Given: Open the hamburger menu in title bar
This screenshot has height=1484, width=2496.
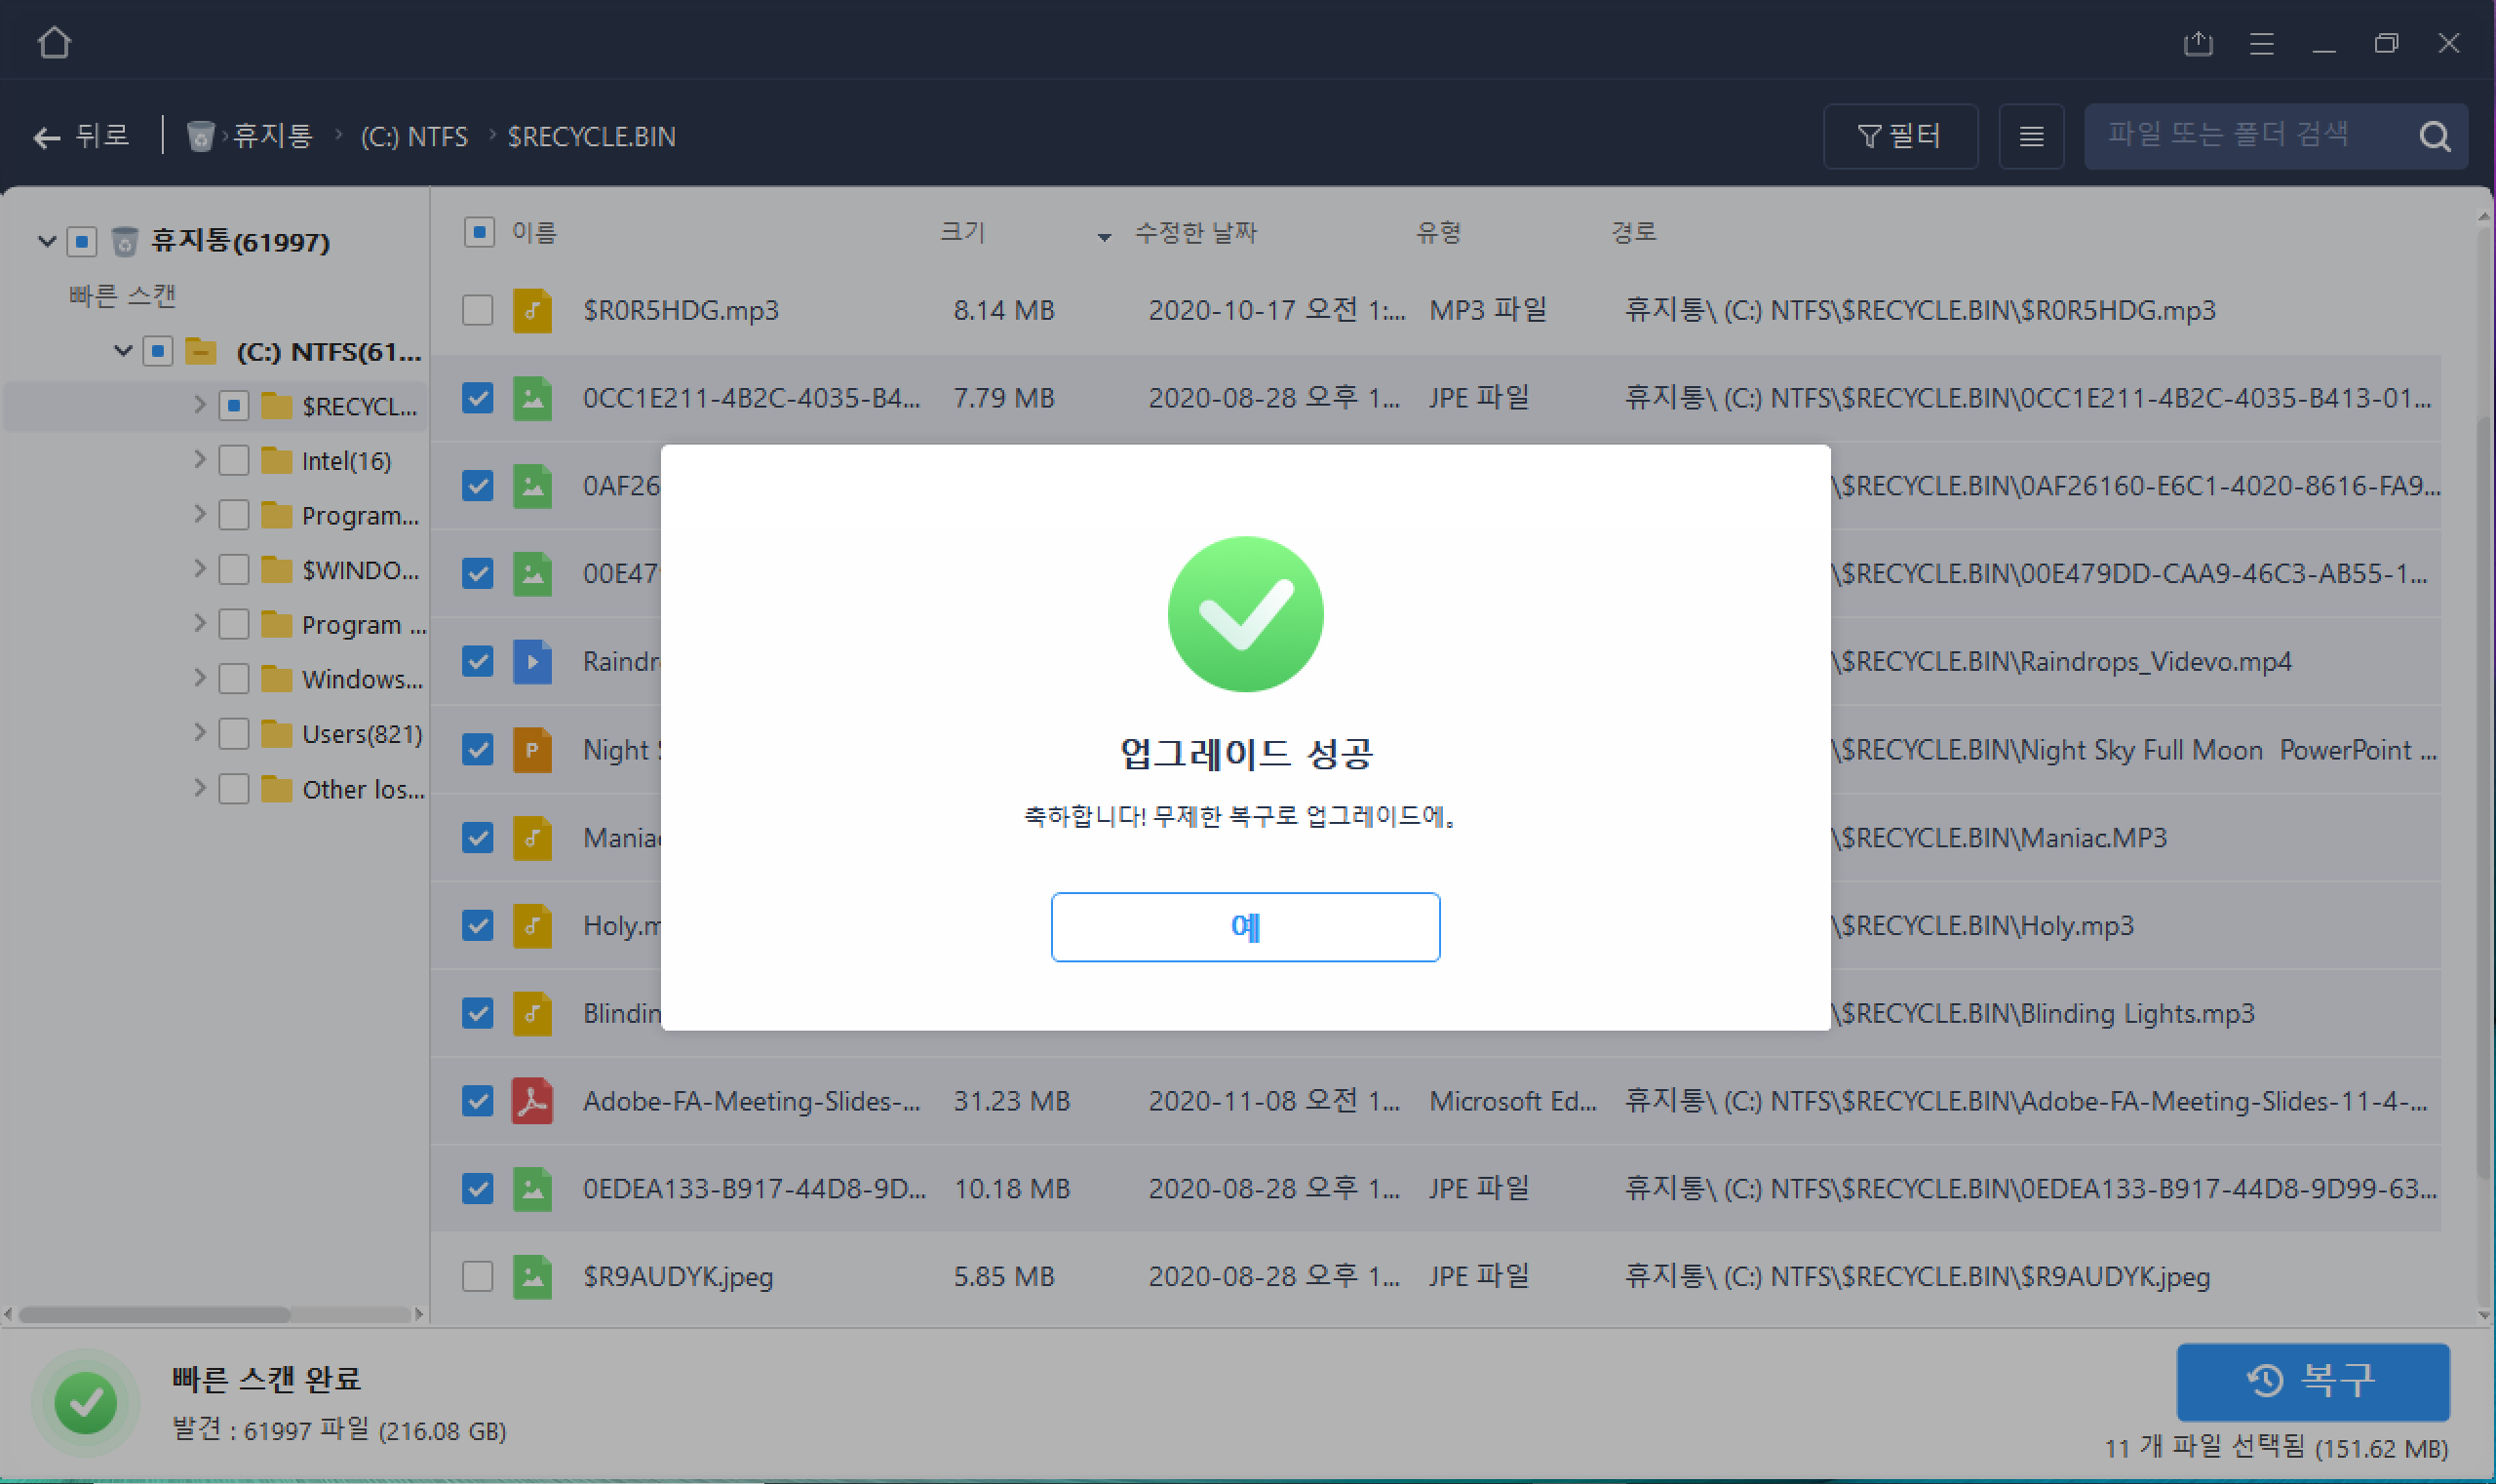Looking at the screenshot, I should click(2261, 43).
